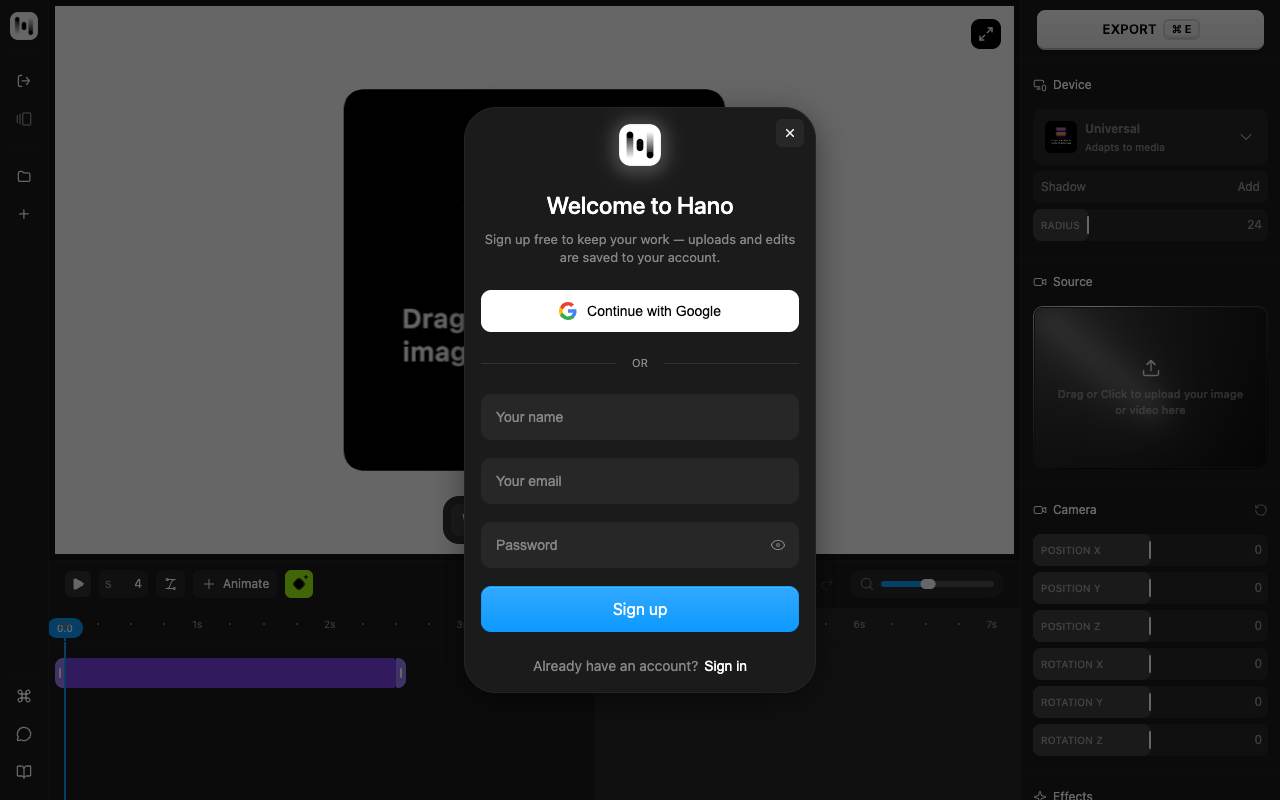Click Continue with Google
1280x800 pixels.
640,311
